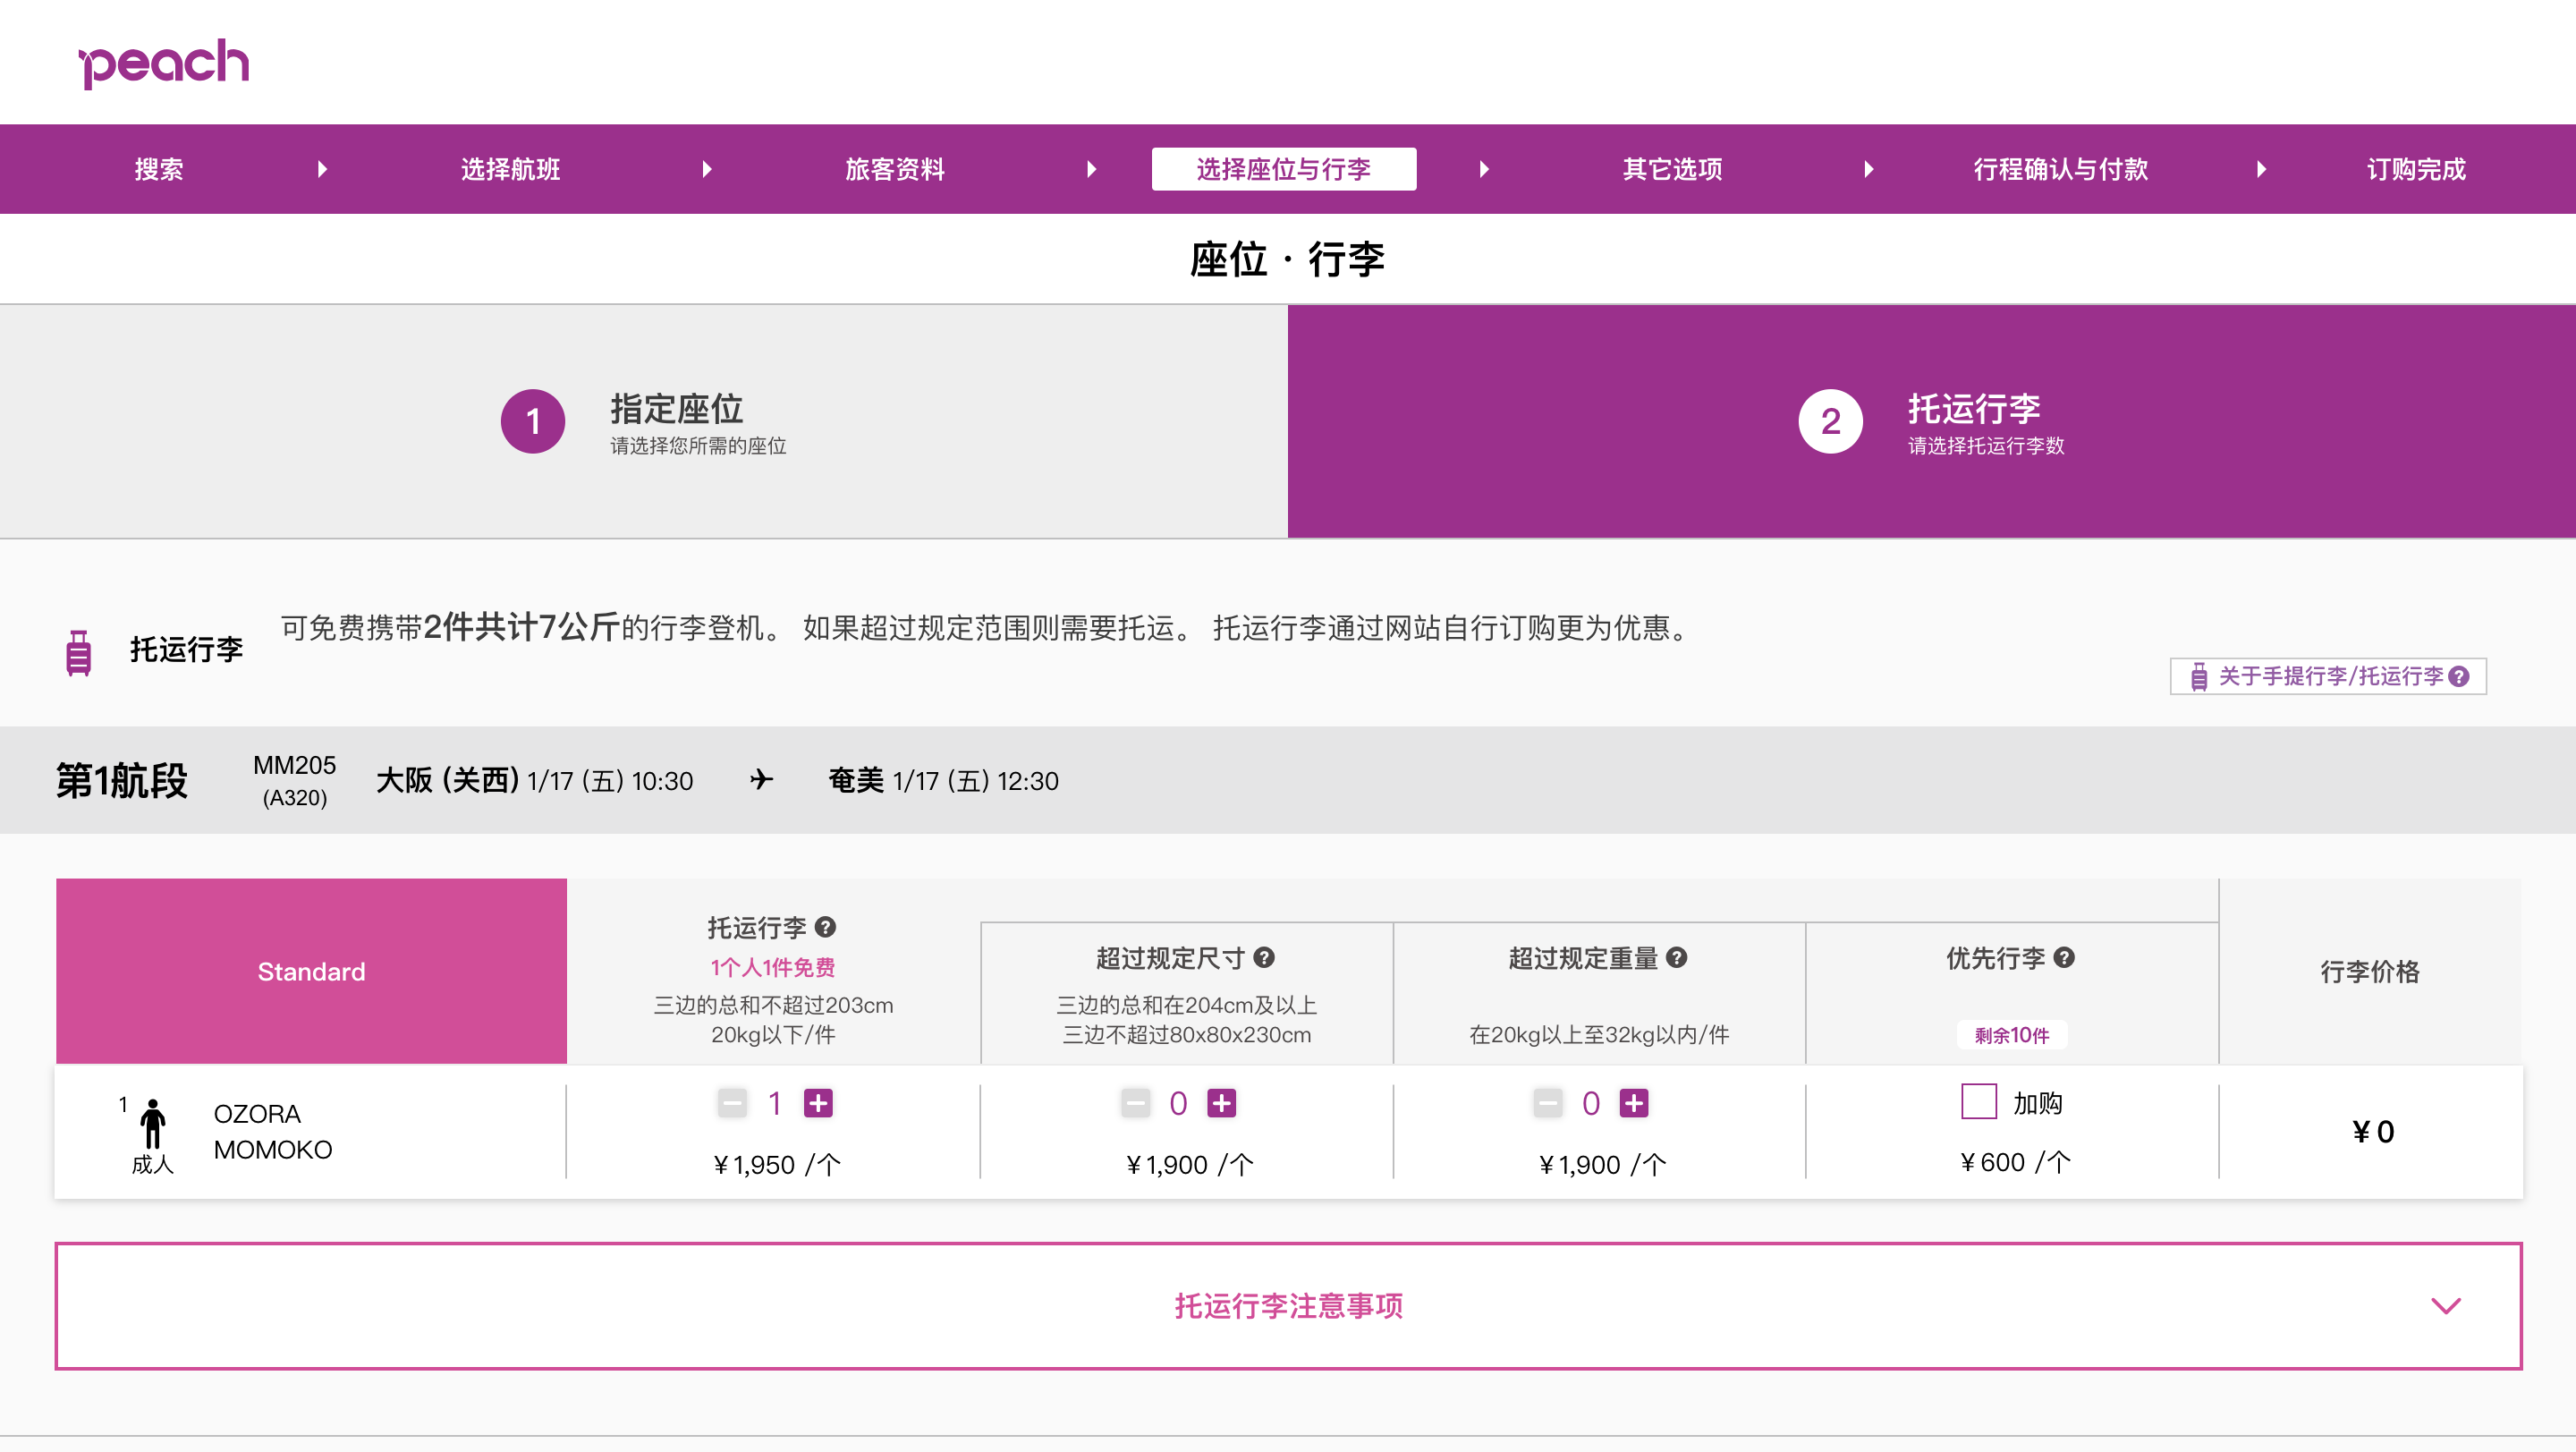
Task: Click the Standard fare type cell
Action: click(x=311, y=971)
